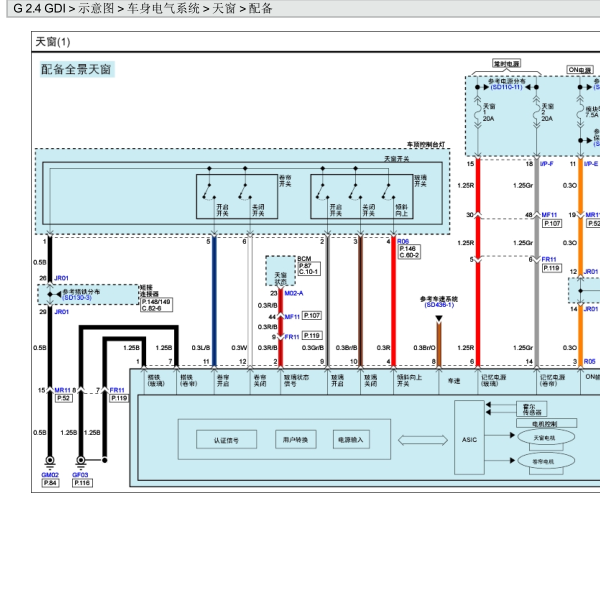
Task: Click the 常时电源 power label
Action: coord(507,64)
